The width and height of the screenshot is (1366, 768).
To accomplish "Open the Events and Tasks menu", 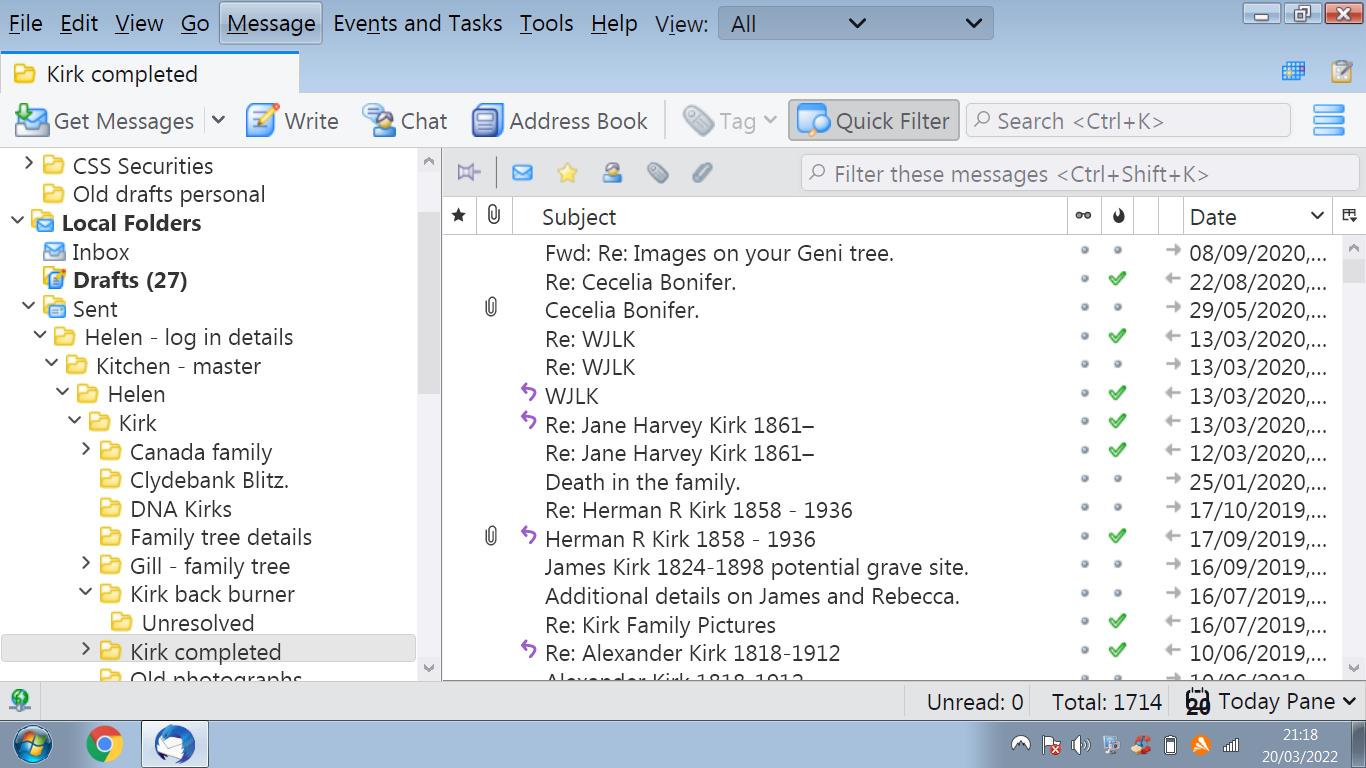I will (417, 24).
